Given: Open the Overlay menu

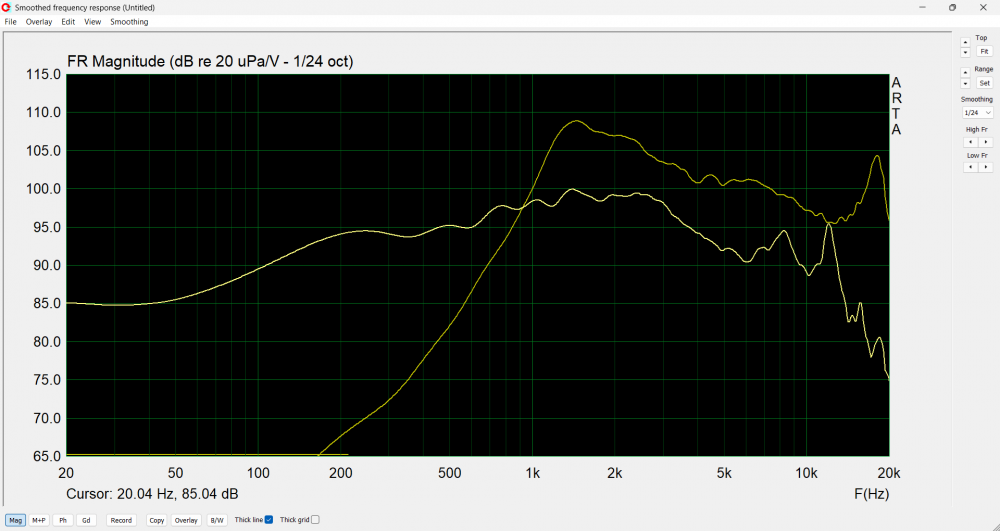Looking at the screenshot, I should point(39,22).
